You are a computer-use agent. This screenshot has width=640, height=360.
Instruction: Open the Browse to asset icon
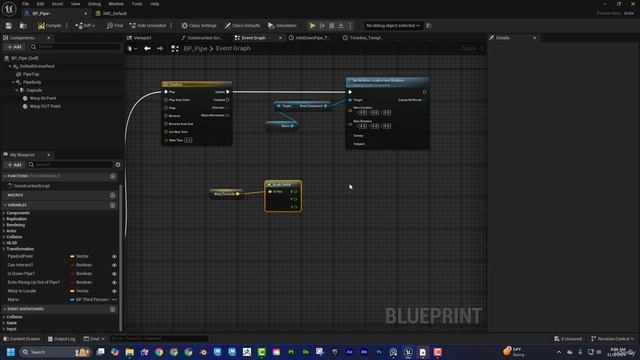[x=23, y=25]
